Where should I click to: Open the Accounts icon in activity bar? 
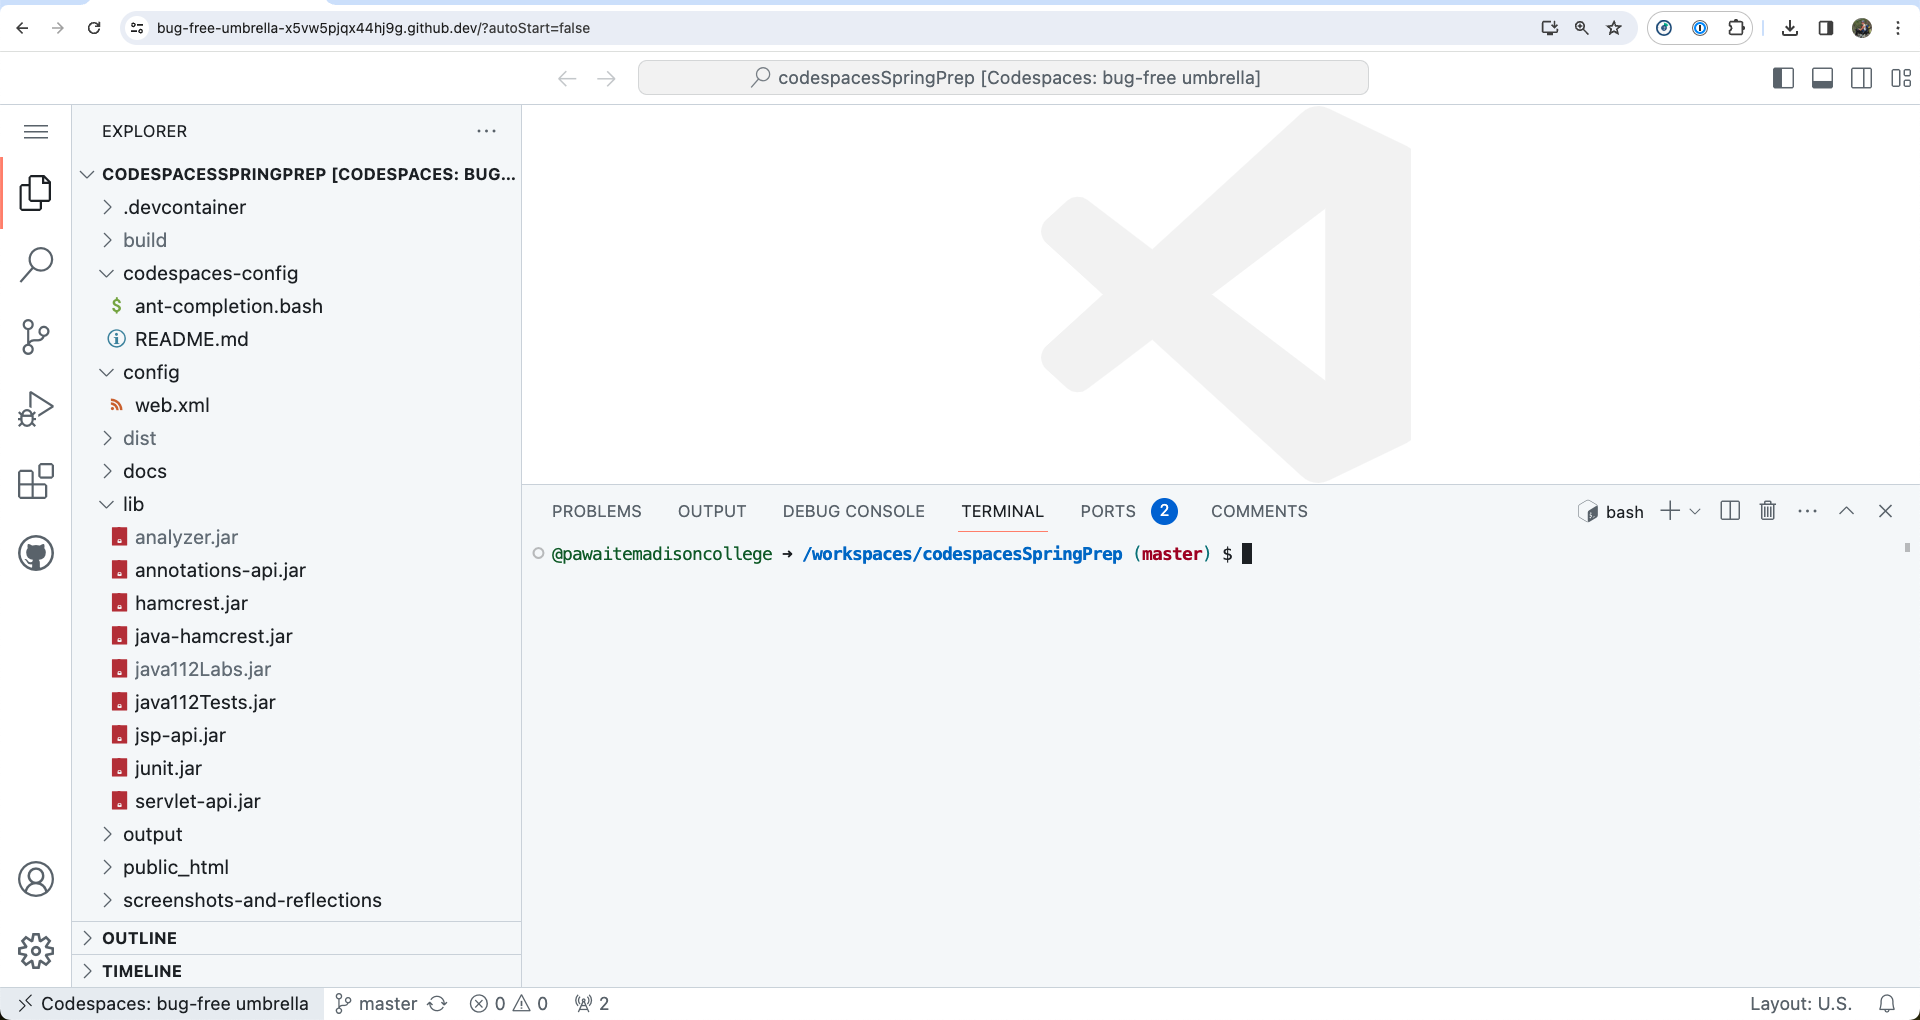(x=36, y=879)
